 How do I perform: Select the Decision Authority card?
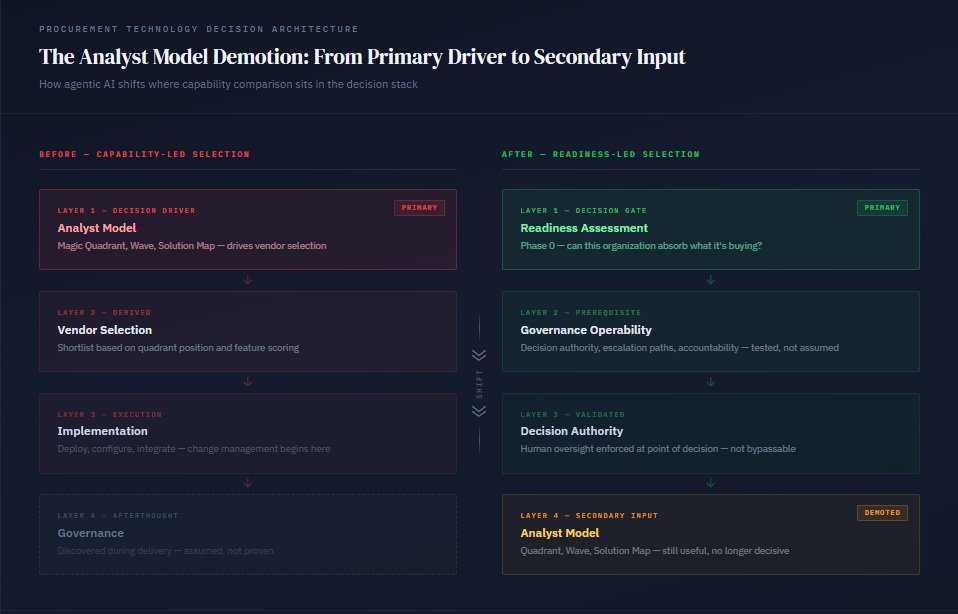coord(711,433)
